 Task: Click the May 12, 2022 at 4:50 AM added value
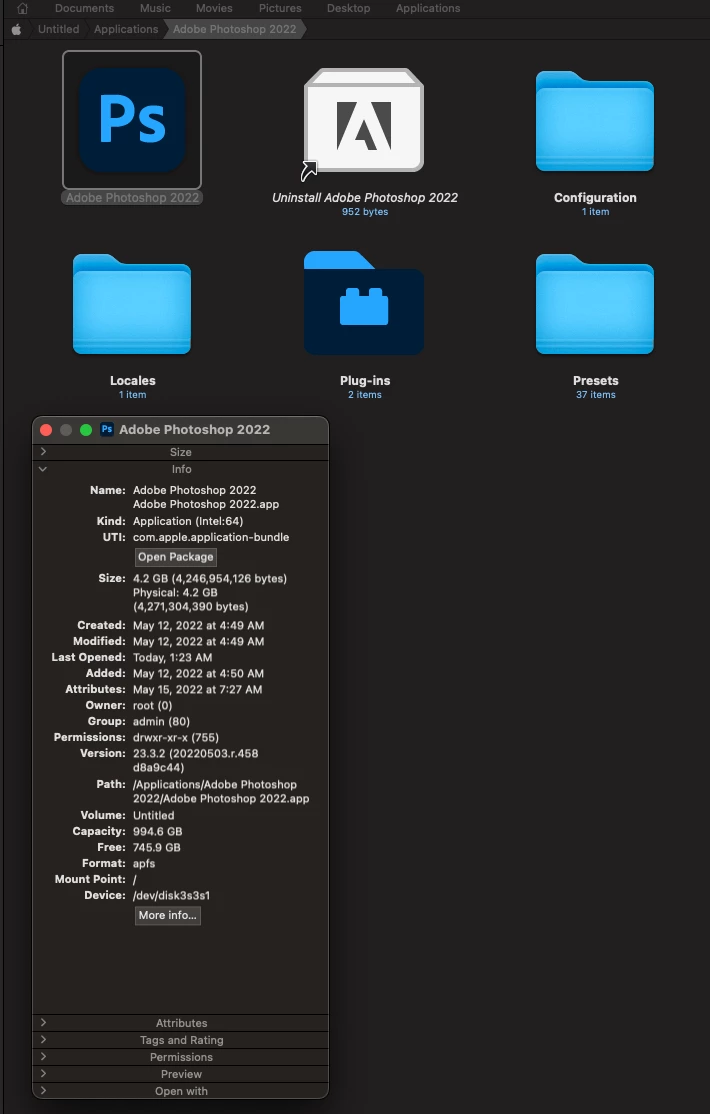198,674
